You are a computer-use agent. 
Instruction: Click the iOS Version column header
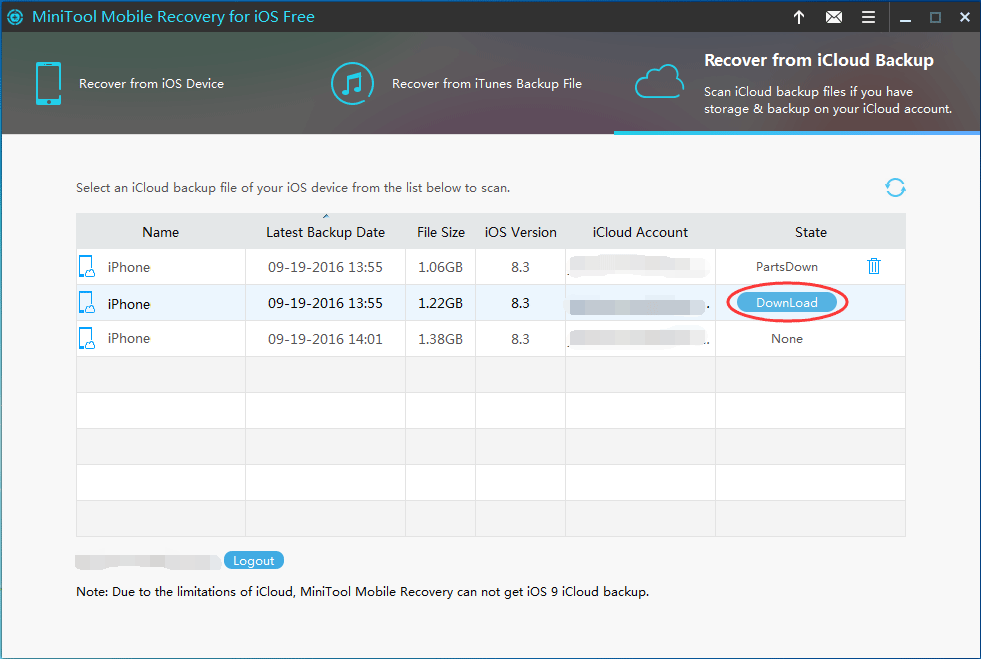click(520, 232)
